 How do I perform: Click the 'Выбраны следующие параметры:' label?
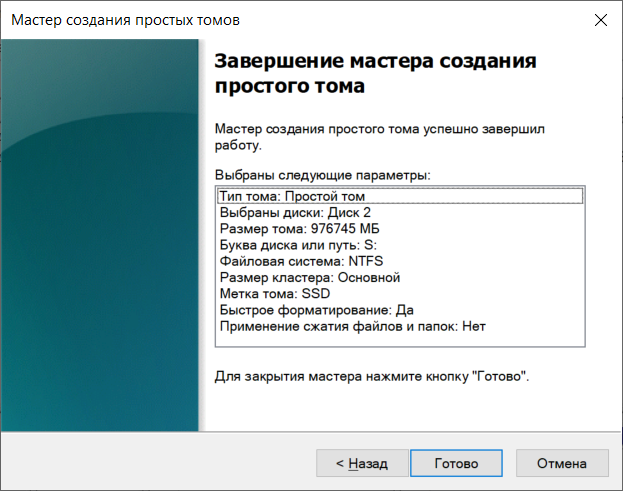point(323,175)
